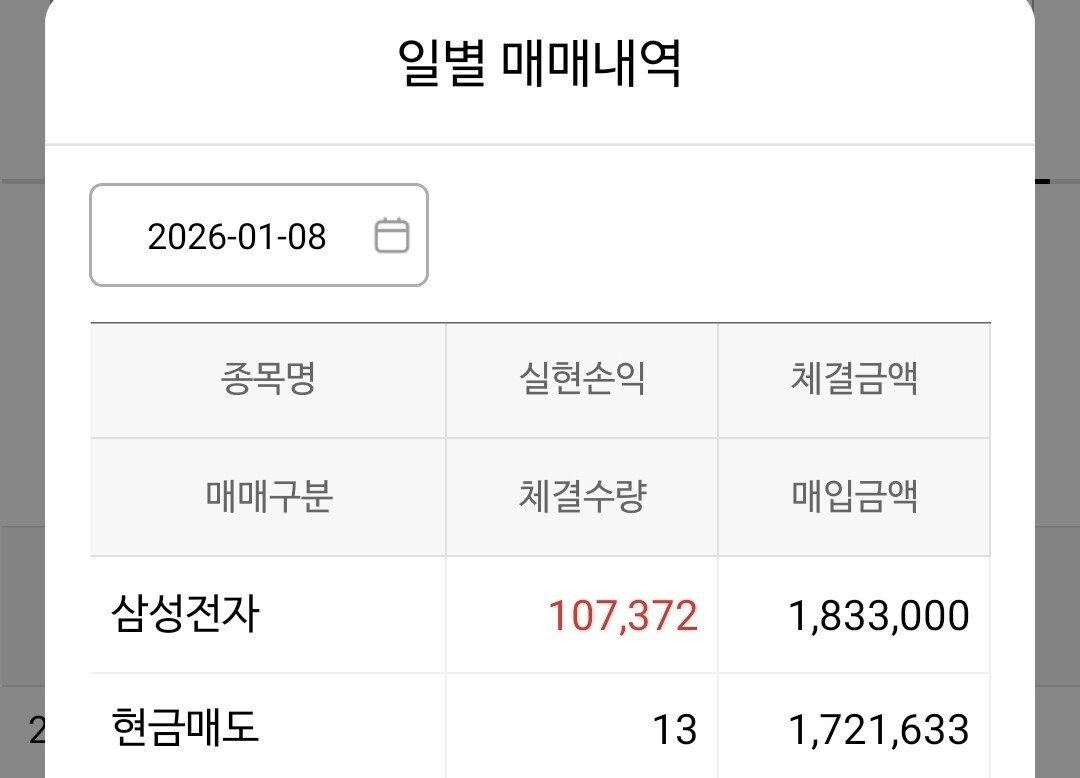Open the calendar icon date picker
Screen dimensions: 1080x778
coord(391,236)
